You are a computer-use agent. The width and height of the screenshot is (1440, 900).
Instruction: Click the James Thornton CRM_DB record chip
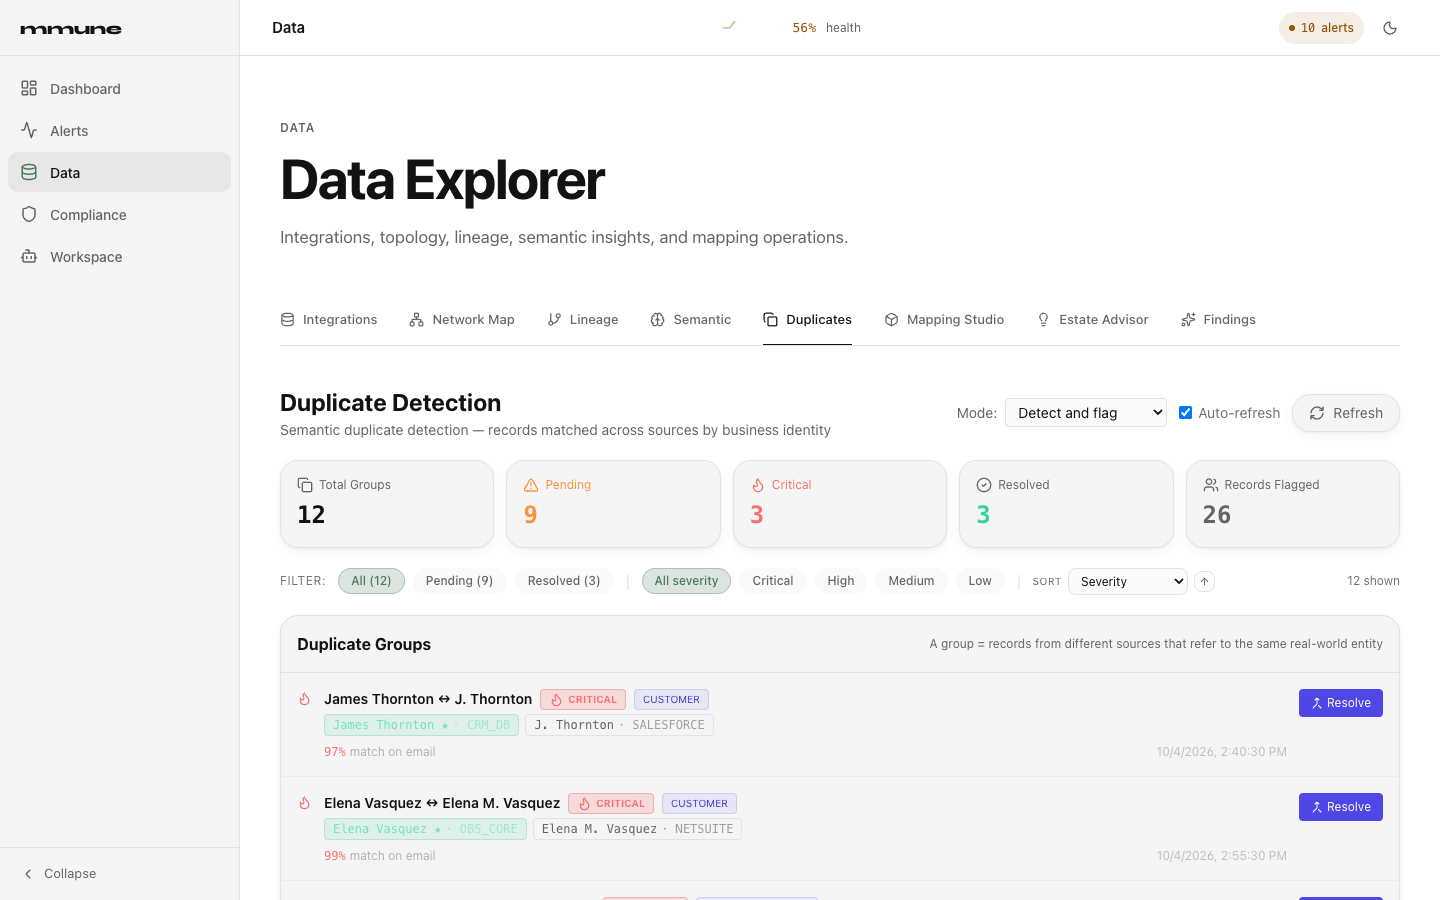pos(421,725)
